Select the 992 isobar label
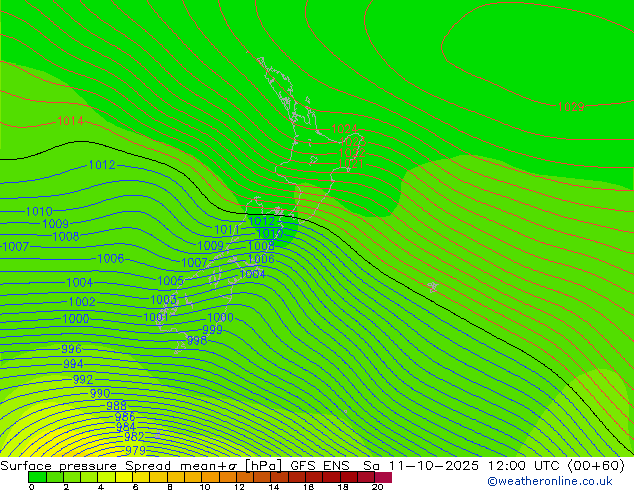Image resolution: width=634 pixels, height=490 pixels. (83, 380)
